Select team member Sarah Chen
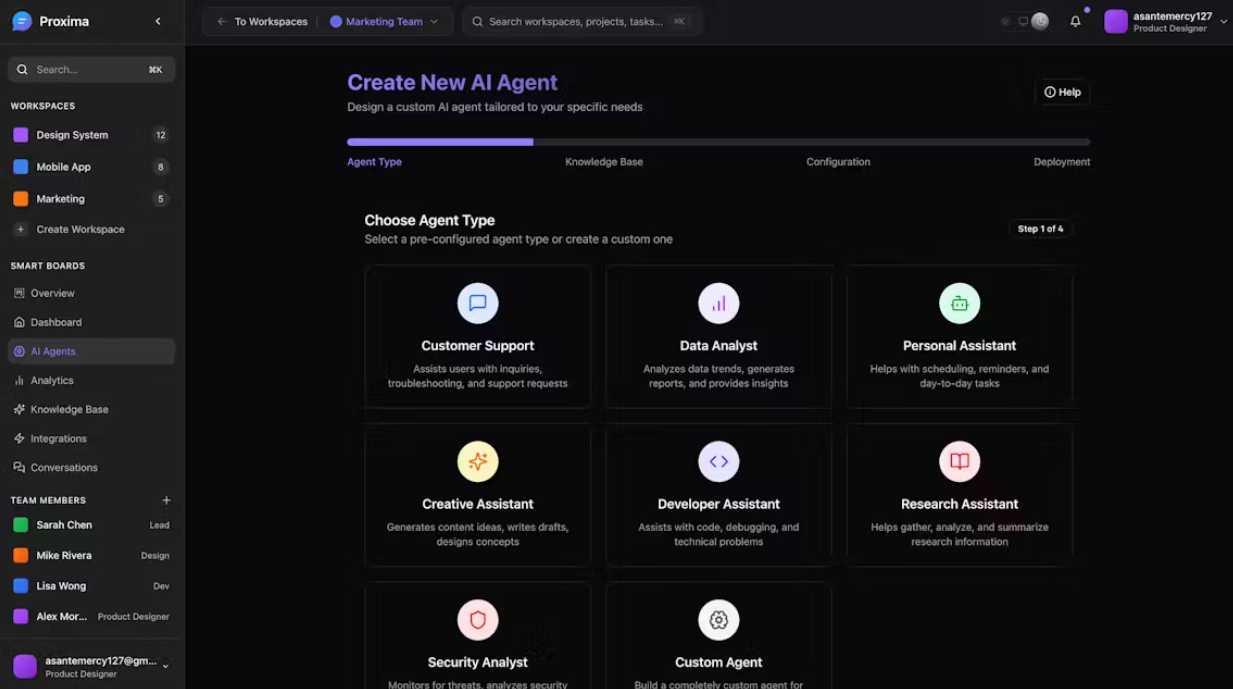The image size is (1233, 689). (91, 525)
